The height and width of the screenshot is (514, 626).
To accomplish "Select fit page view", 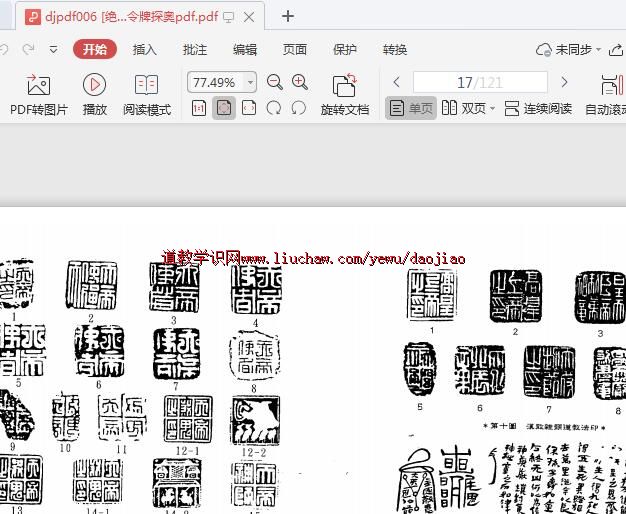I will 224,108.
